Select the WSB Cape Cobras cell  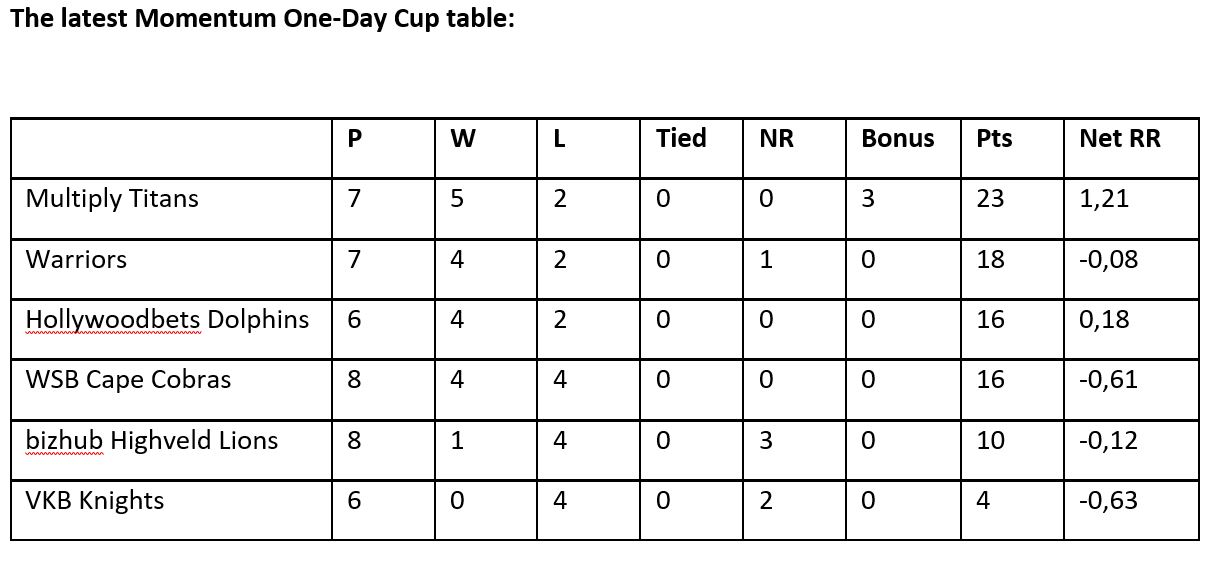pos(171,390)
